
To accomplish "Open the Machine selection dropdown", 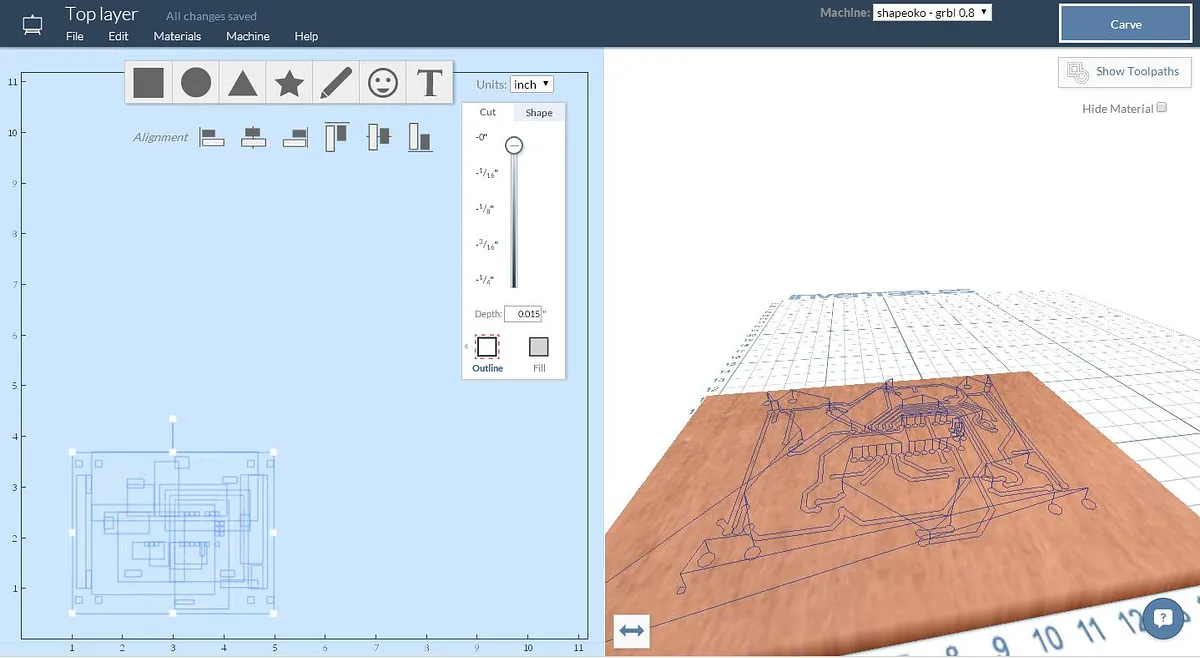I will click(x=932, y=13).
